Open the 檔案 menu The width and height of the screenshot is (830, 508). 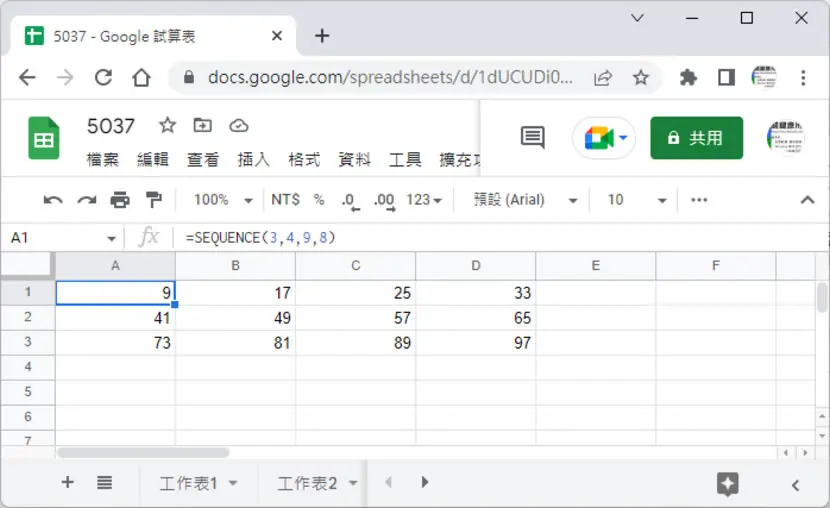coord(103,159)
